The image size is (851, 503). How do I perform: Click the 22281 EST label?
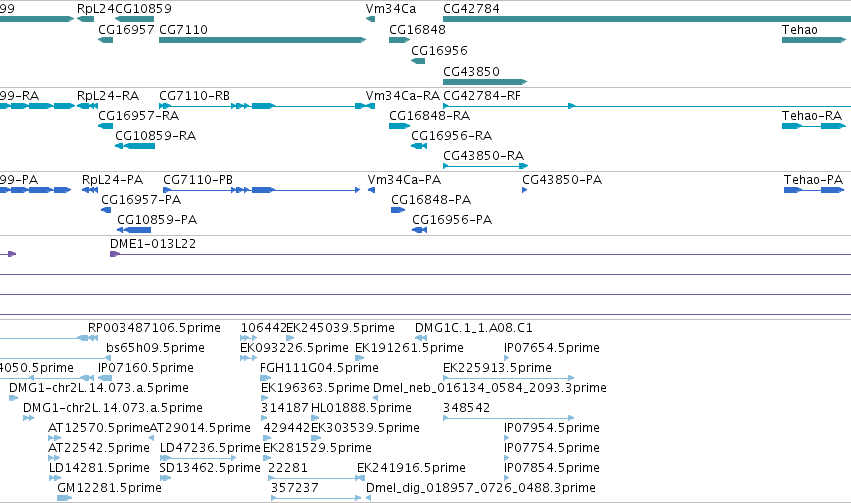[x=288, y=468]
